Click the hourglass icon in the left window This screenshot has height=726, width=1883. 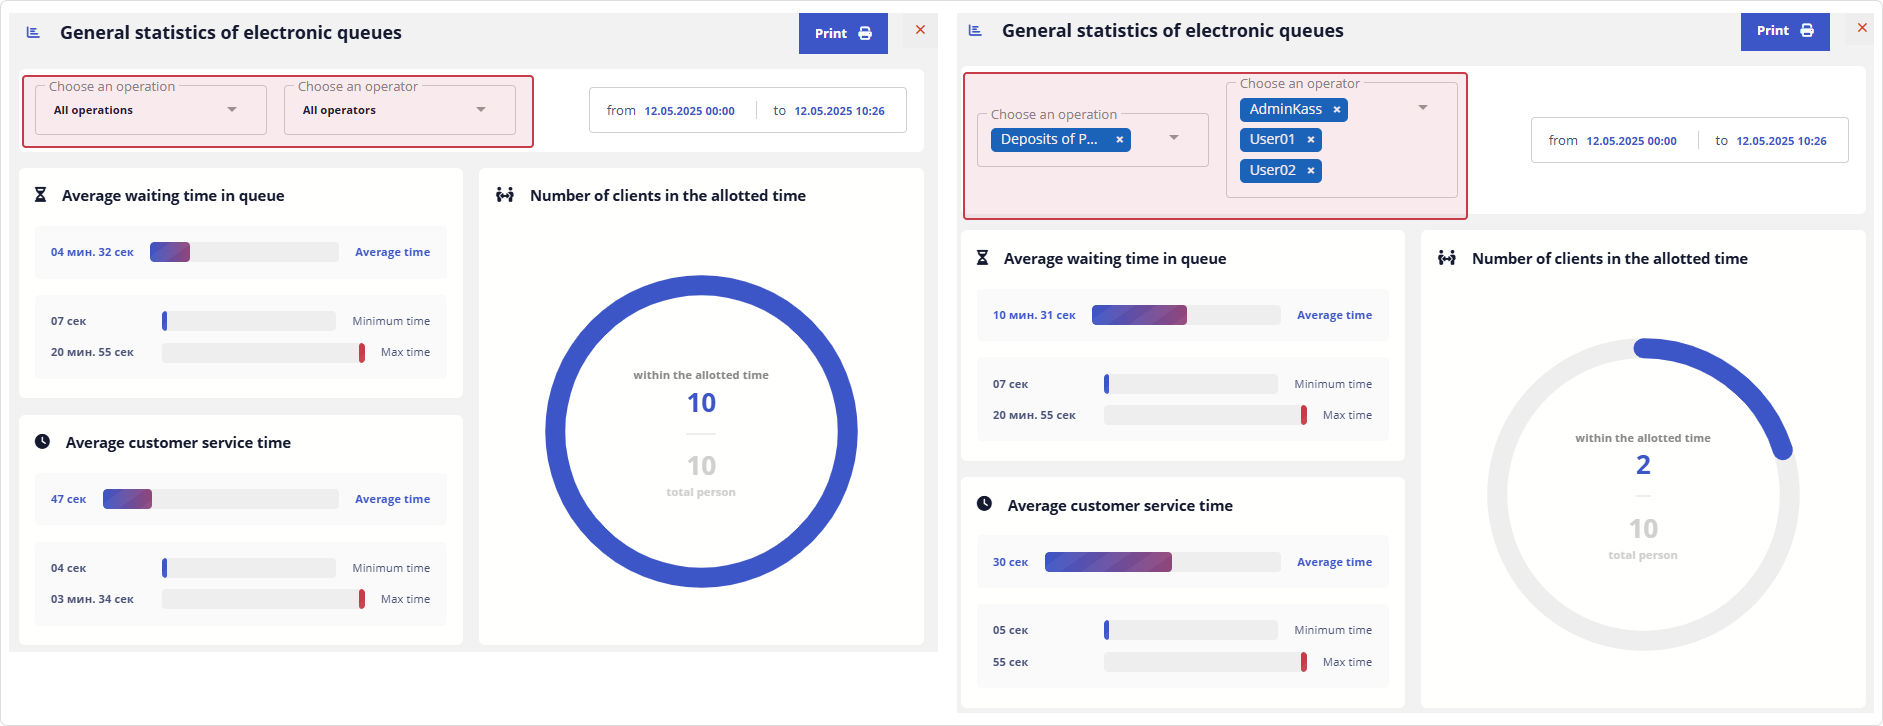(x=41, y=195)
